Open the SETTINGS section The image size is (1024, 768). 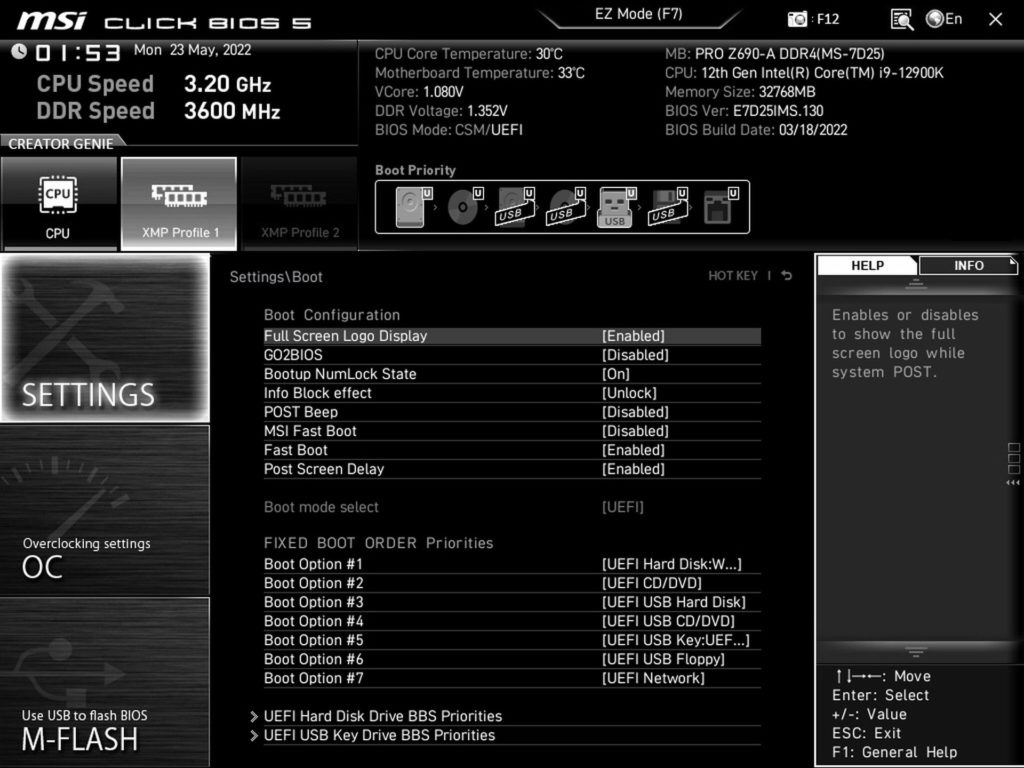pos(105,338)
